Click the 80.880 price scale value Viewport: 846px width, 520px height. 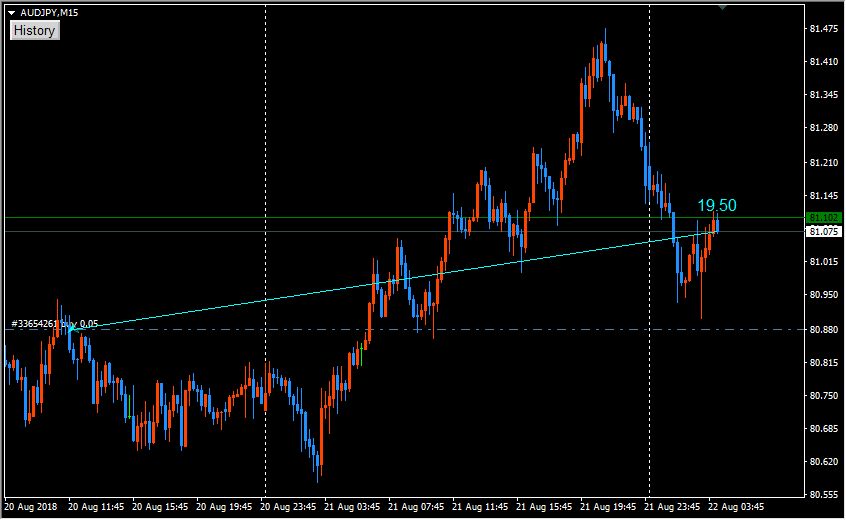824,329
